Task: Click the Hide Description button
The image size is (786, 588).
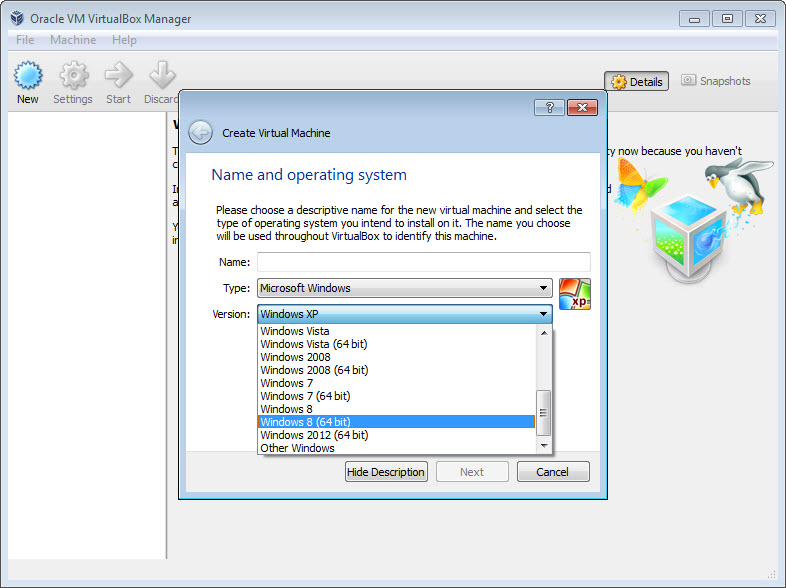Action: pyautogui.click(x=386, y=472)
